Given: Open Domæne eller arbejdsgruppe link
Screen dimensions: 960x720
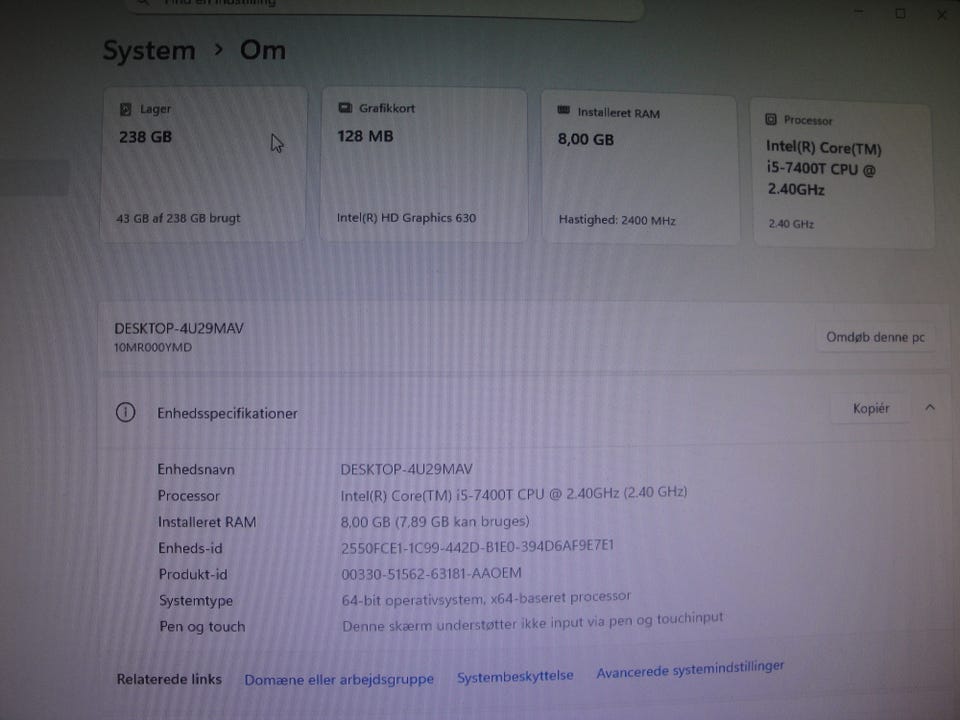Looking at the screenshot, I should [339, 679].
